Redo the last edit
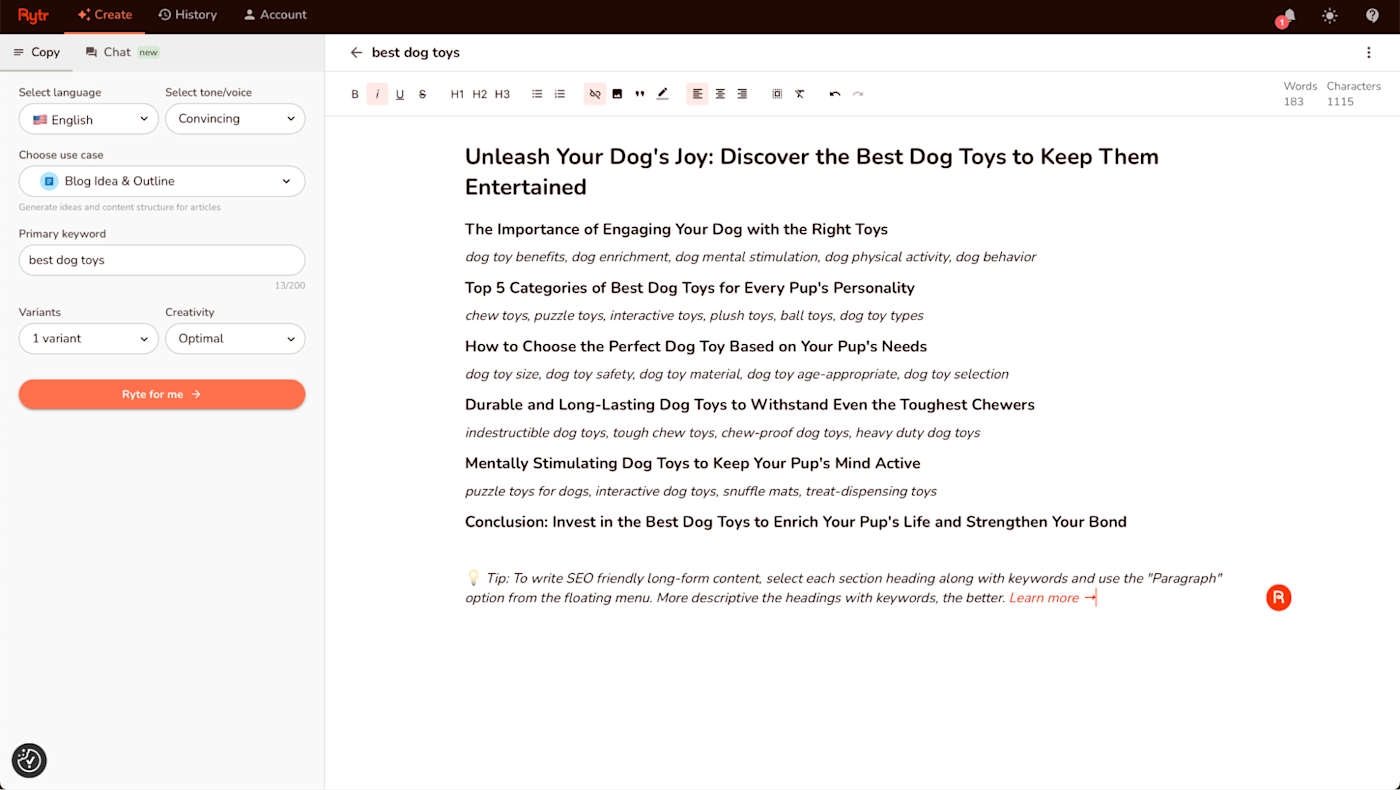Image resolution: width=1400 pixels, height=790 pixels. tap(857, 94)
